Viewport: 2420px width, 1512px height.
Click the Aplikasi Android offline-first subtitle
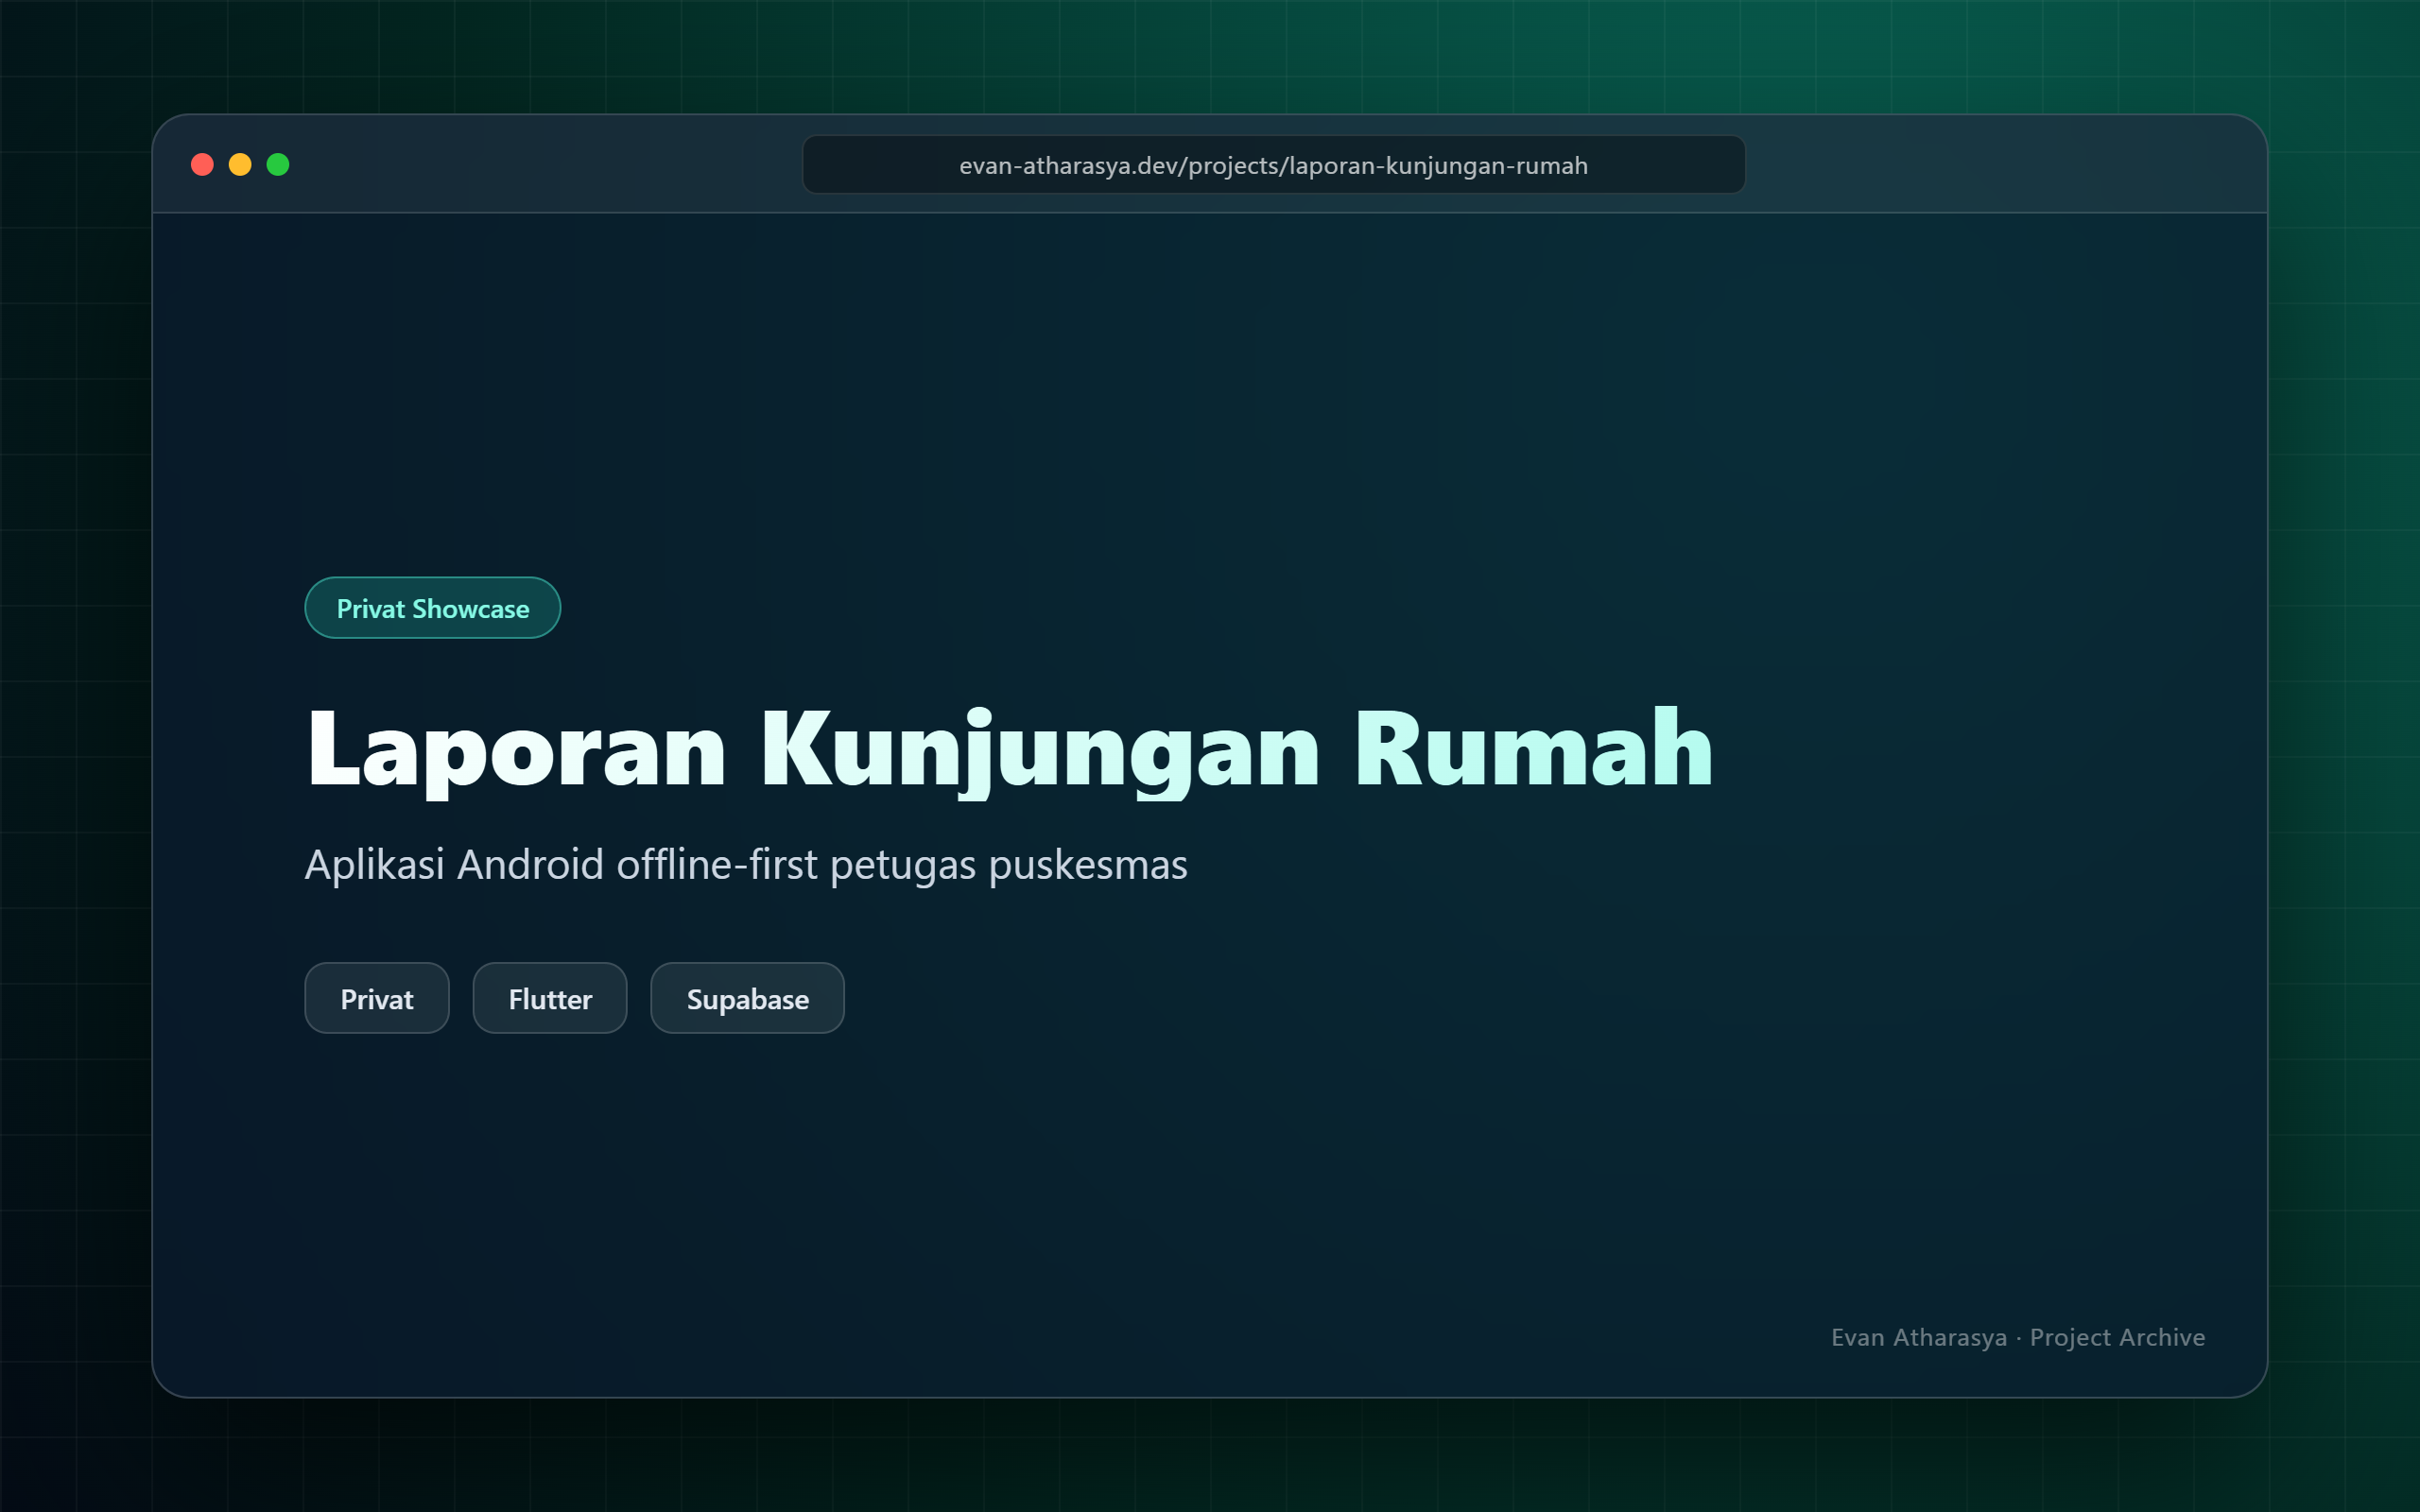tap(746, 865)
